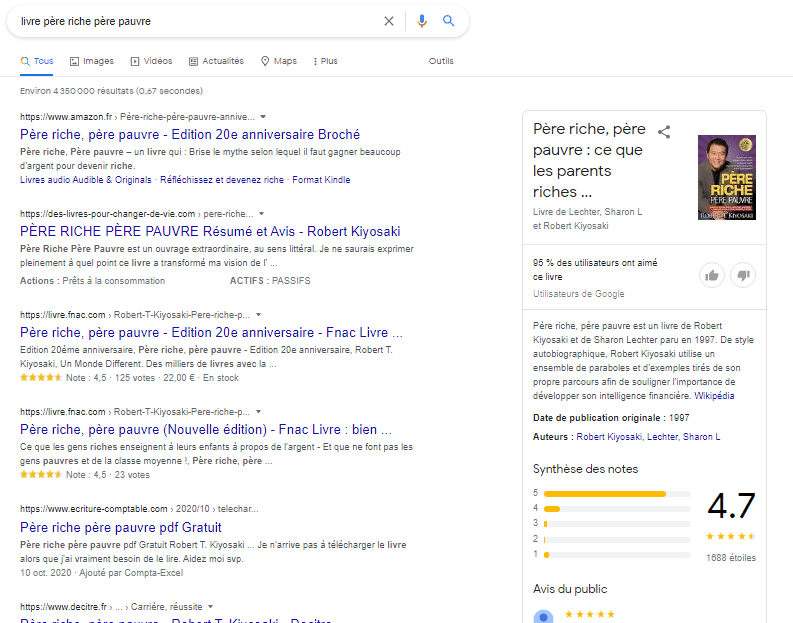This screenshot has width=793, height=623.
Task: Expand the first livre.fnac.com result options arrow
Action: pos(258,315)
